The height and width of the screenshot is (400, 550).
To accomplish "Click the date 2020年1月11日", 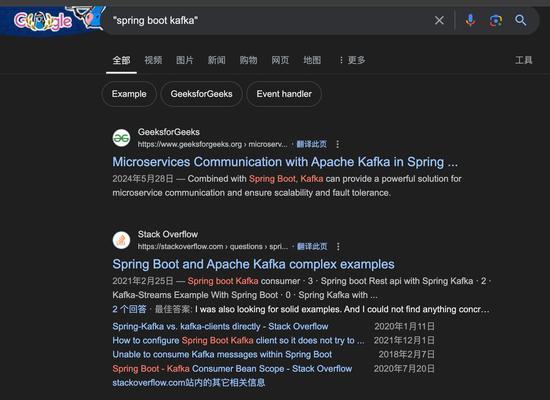I will (404, 327).
